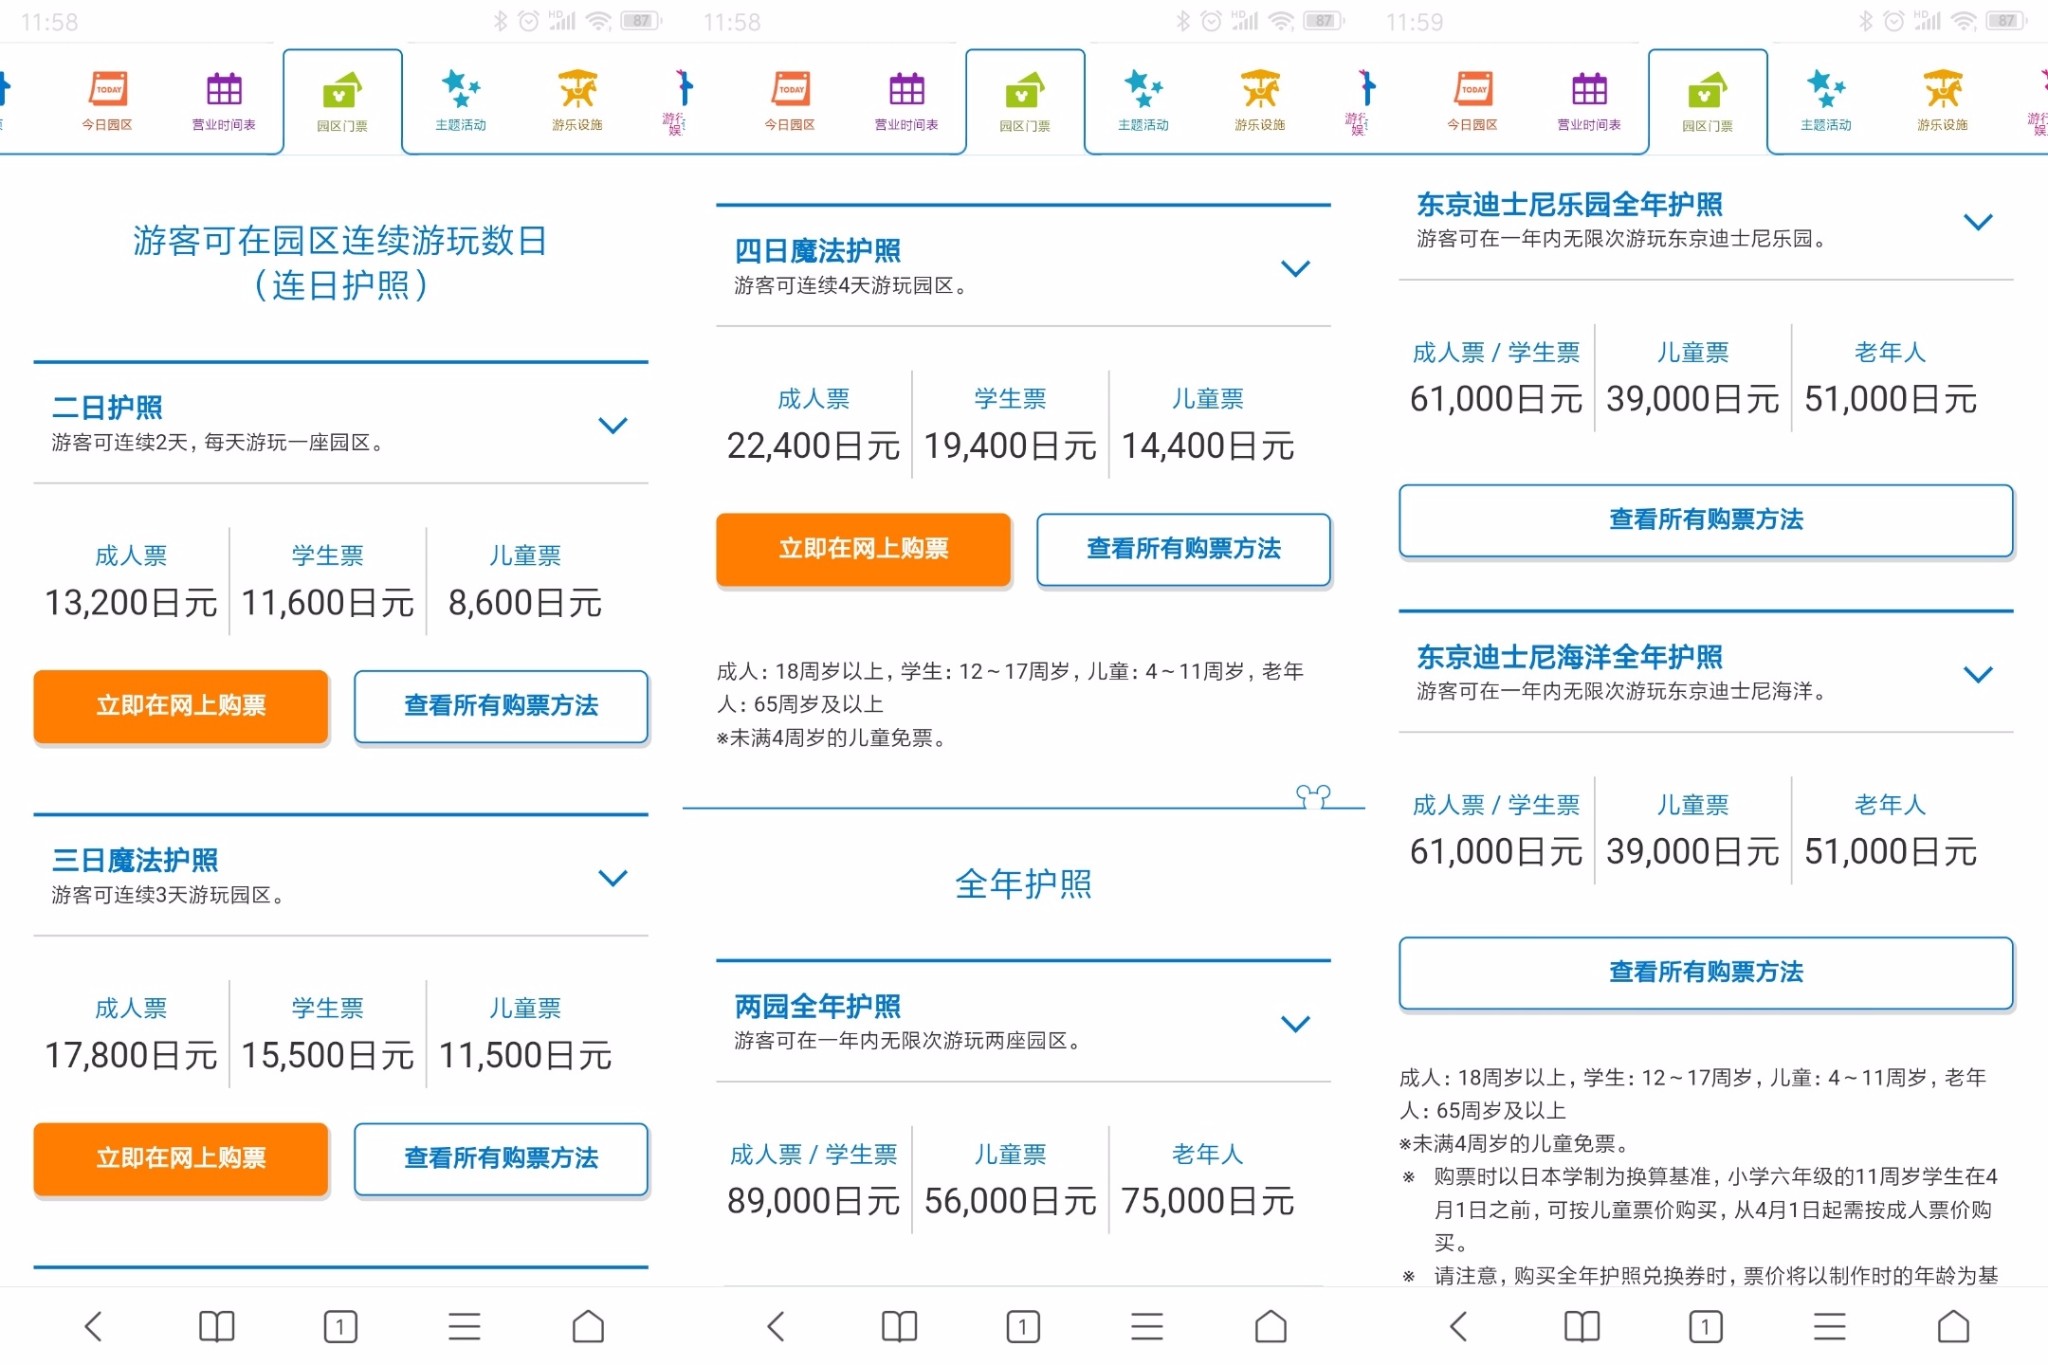2048x1365 pixels.
Task: Open bookmarks book icon in left screenshot
Action: pyautogui.click(x=216, y=1326)
